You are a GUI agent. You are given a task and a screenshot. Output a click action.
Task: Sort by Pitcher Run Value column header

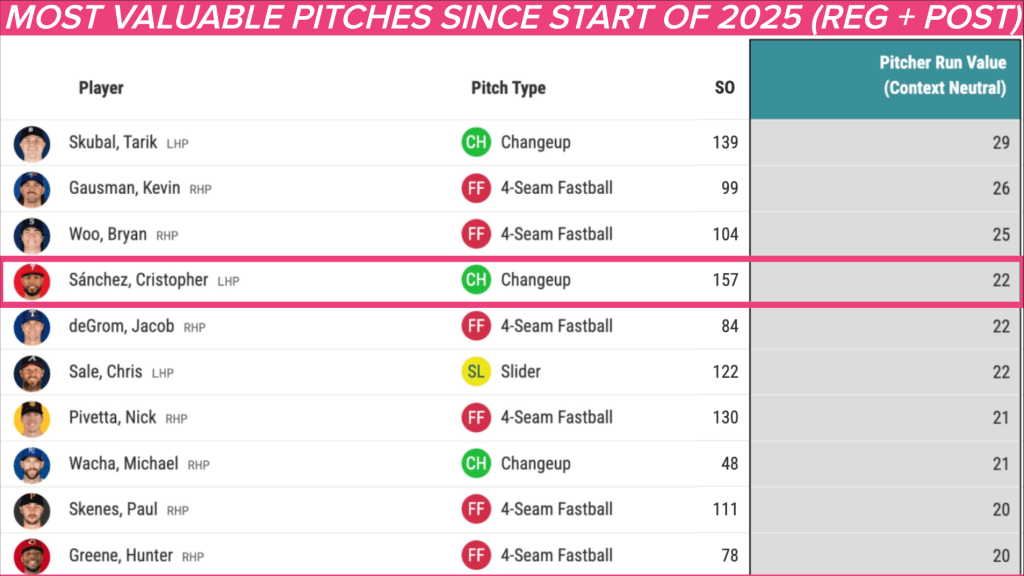942,76
